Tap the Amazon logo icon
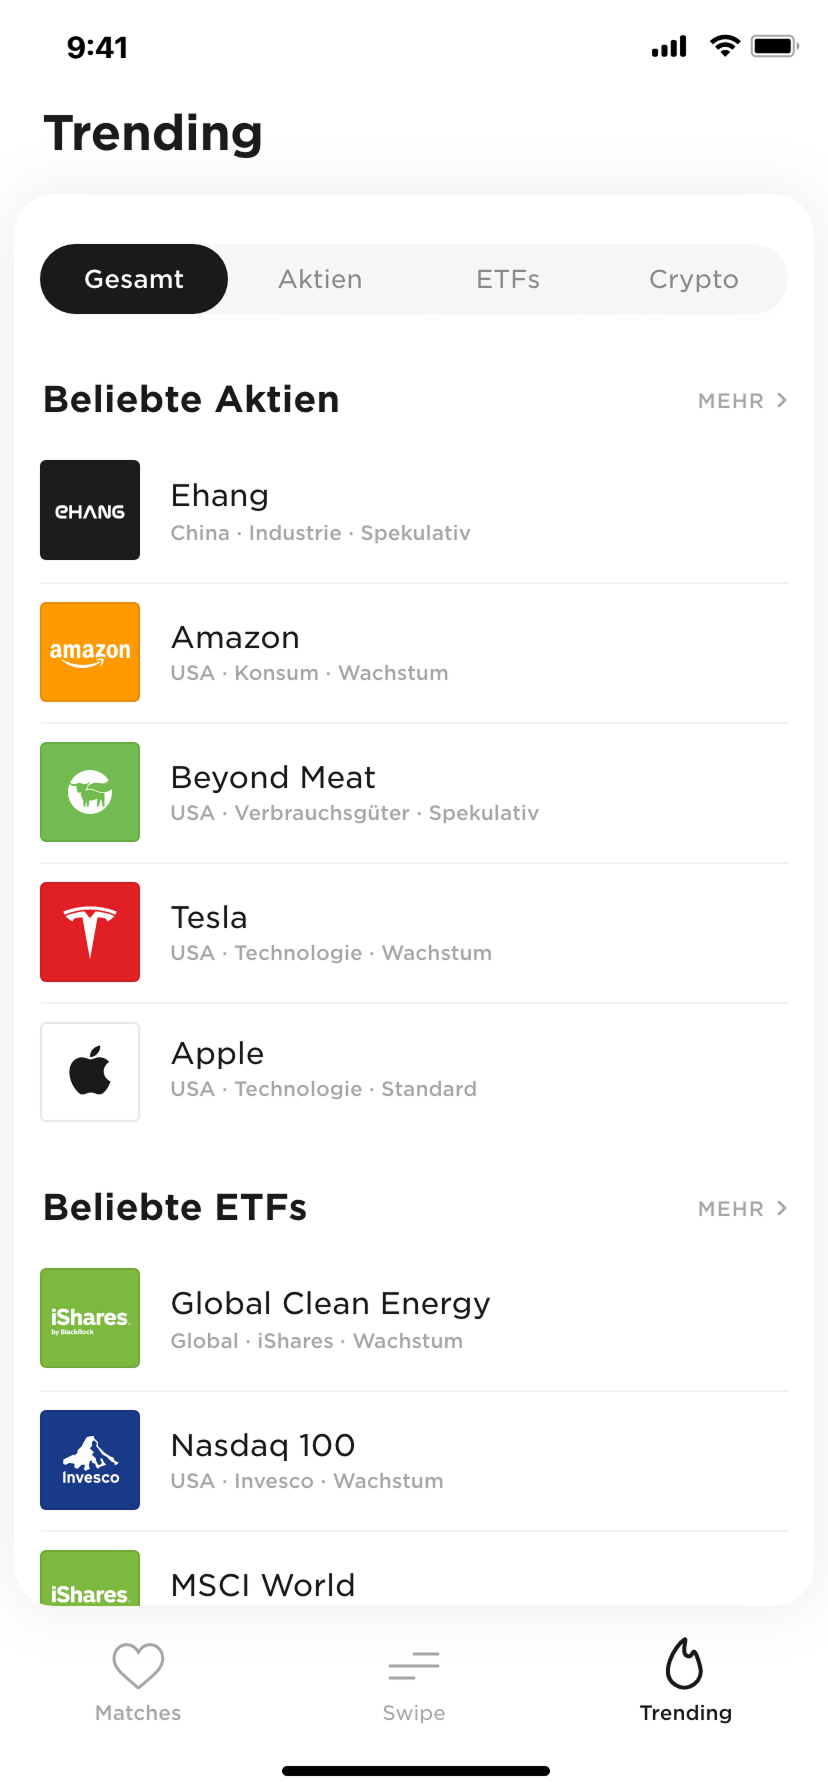Image resolution: width=828 pixels, height=1792 pixels. 90,652
